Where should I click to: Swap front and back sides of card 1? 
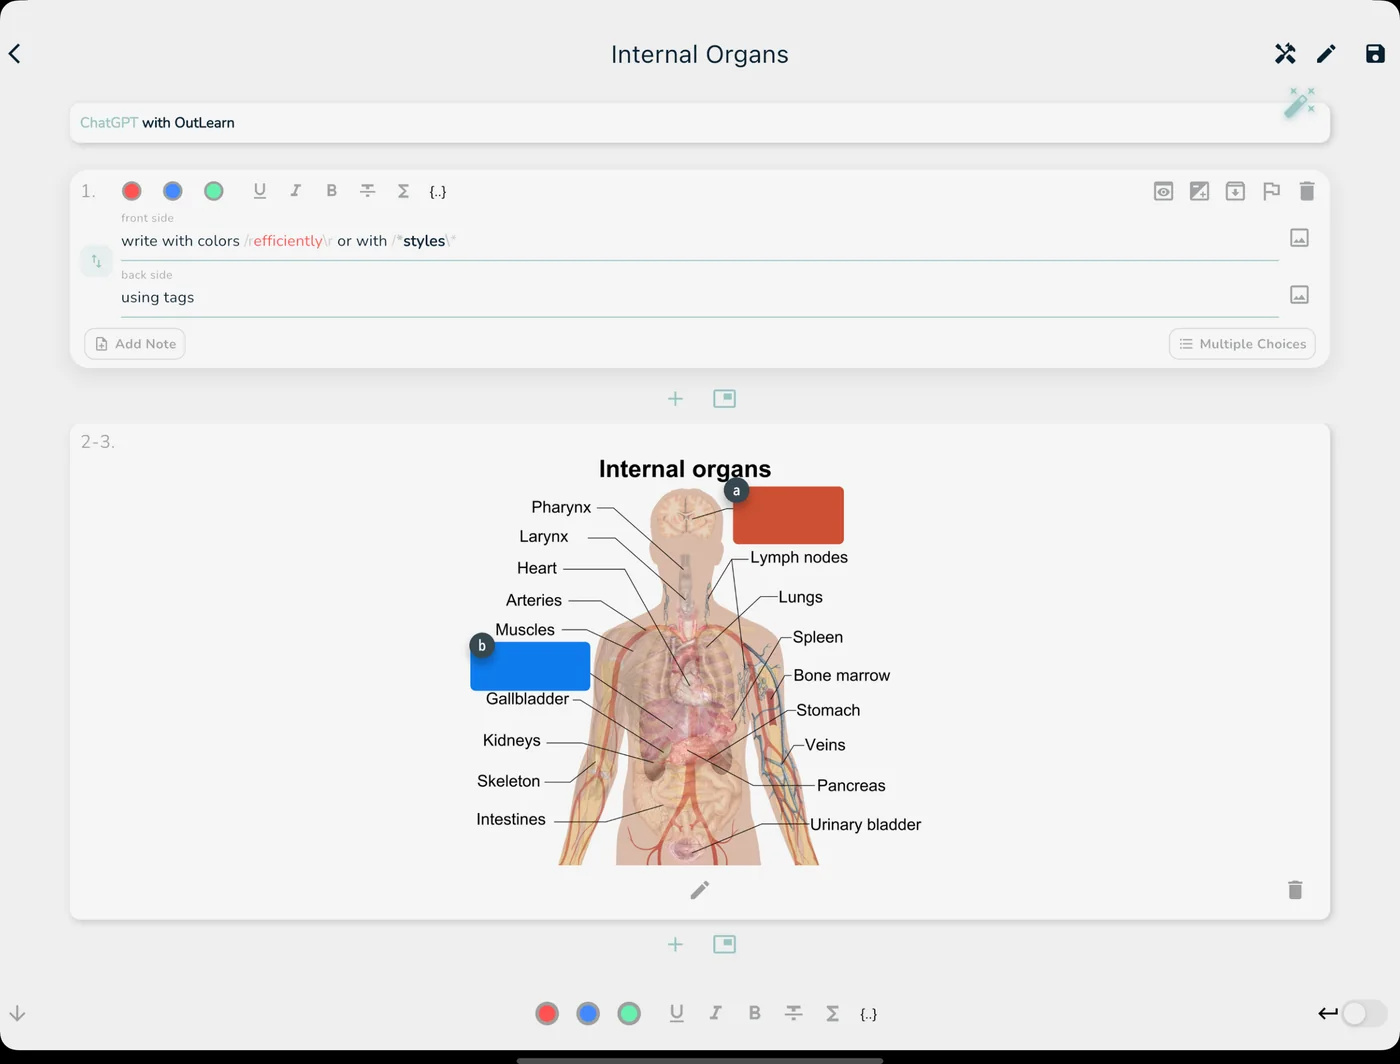point(96,261)
